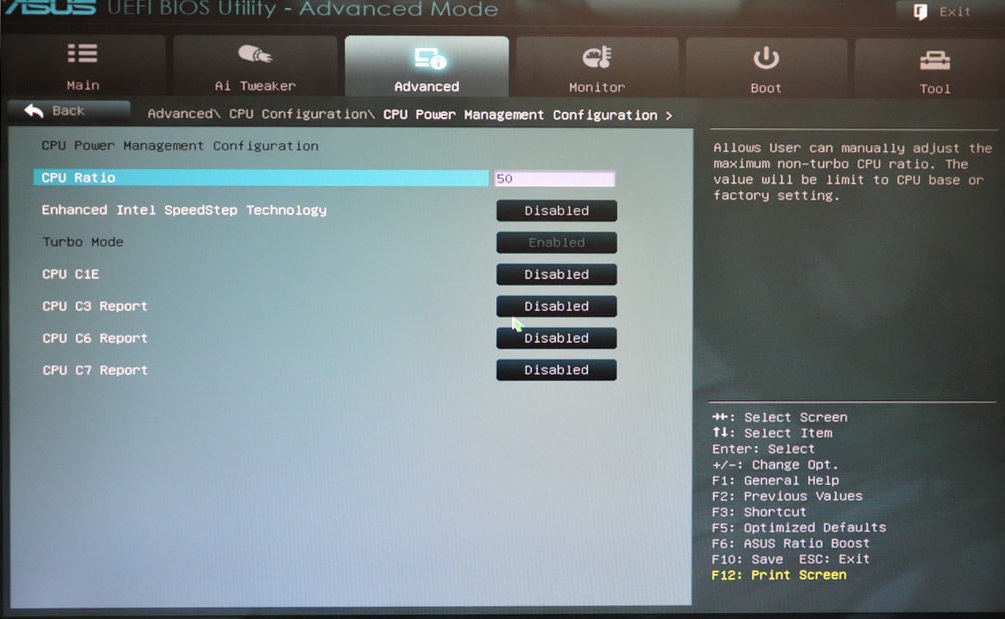Screen dimensions: 1005x619
Task: Open the Turbo Mode Enabled dropdown
Action: tap(556, 242)
